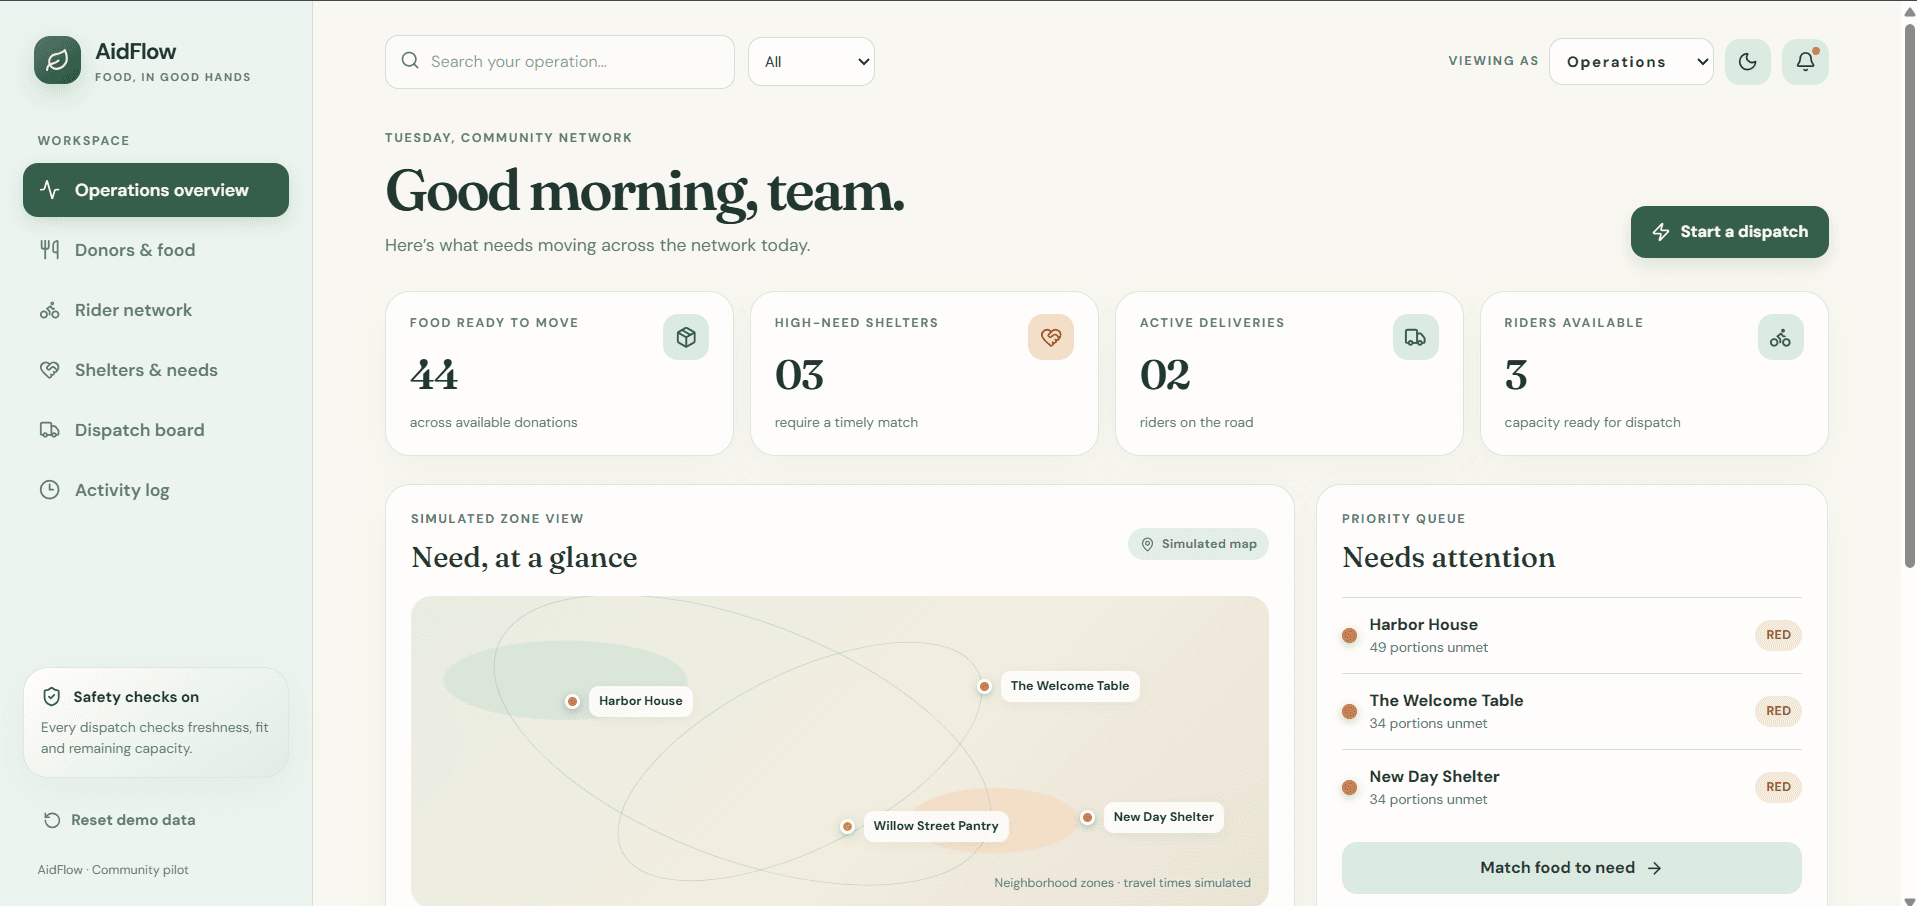Click the New Day Shelter map marker dot
The width and height of the screenshot is (1917, 906).
coord(1087,817)
